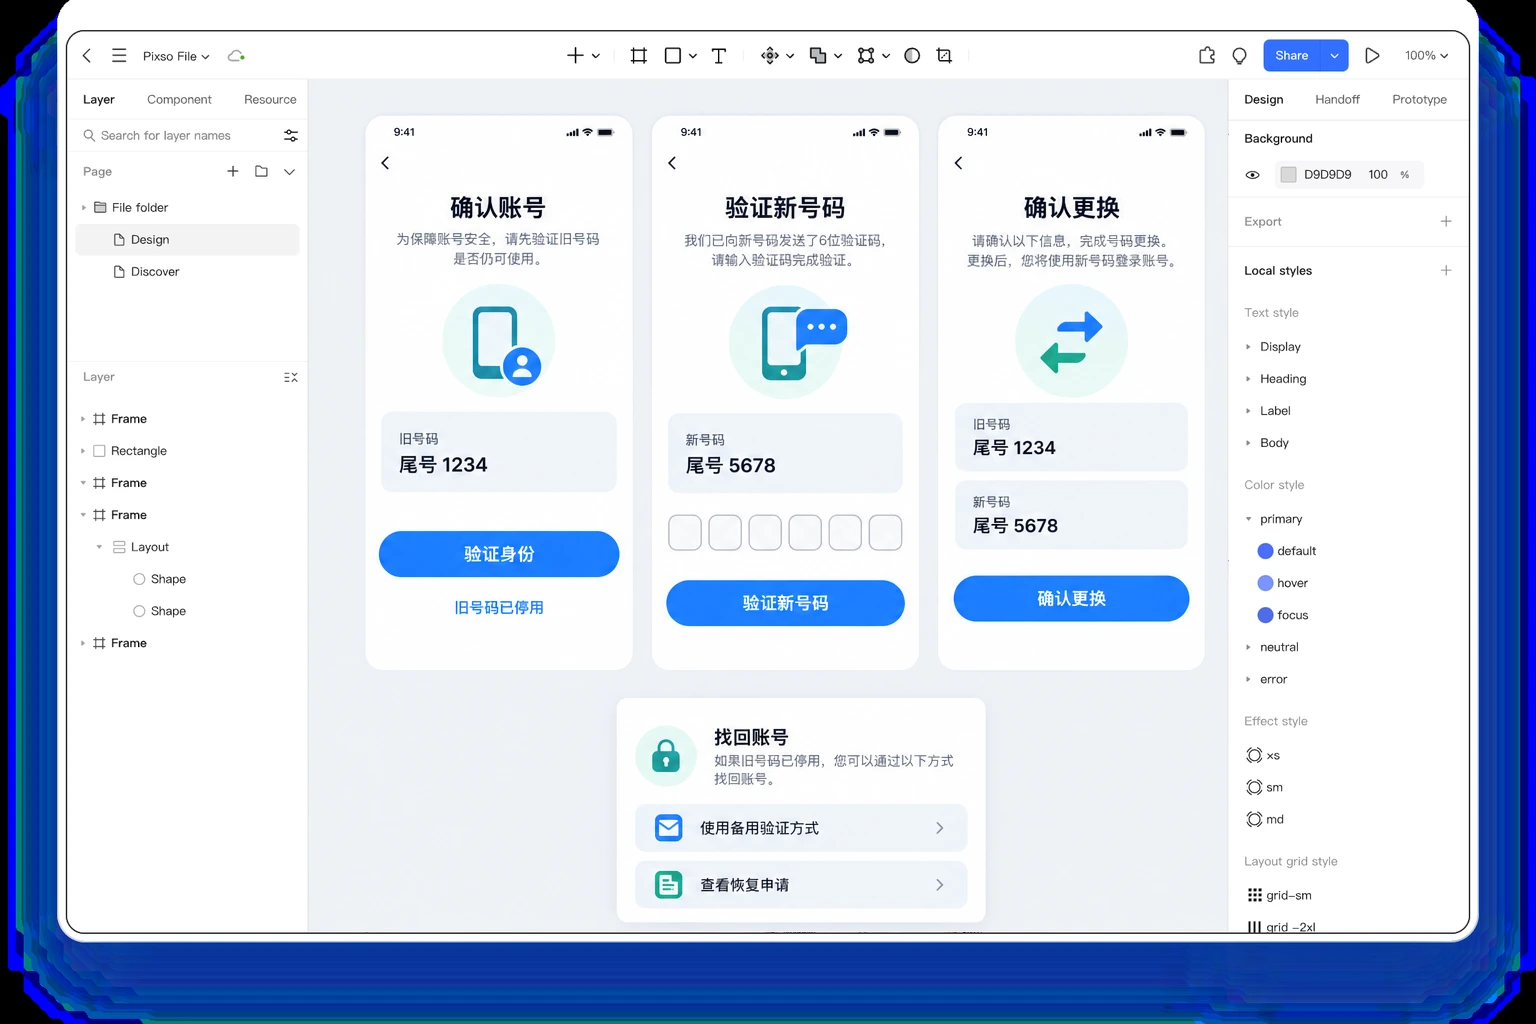
Task: Toggle Background visibility eye icon
Action: click(x=1252, y=175)
